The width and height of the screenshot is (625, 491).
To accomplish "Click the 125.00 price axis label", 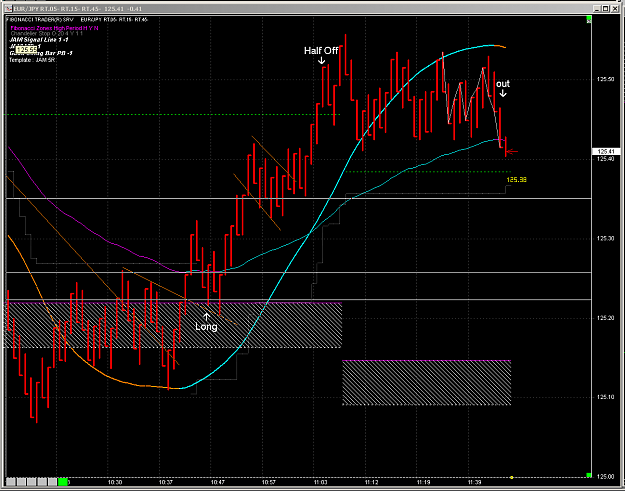I will pos(605,476).
